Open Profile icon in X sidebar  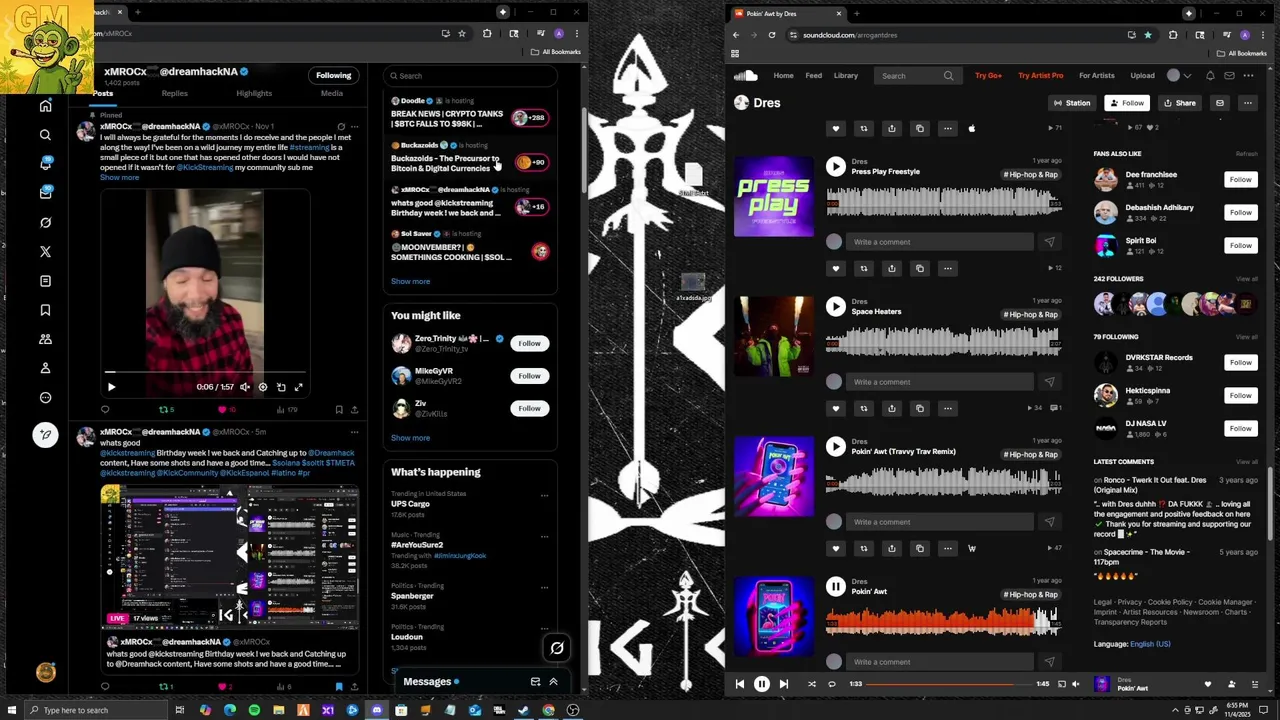point(45,369)
